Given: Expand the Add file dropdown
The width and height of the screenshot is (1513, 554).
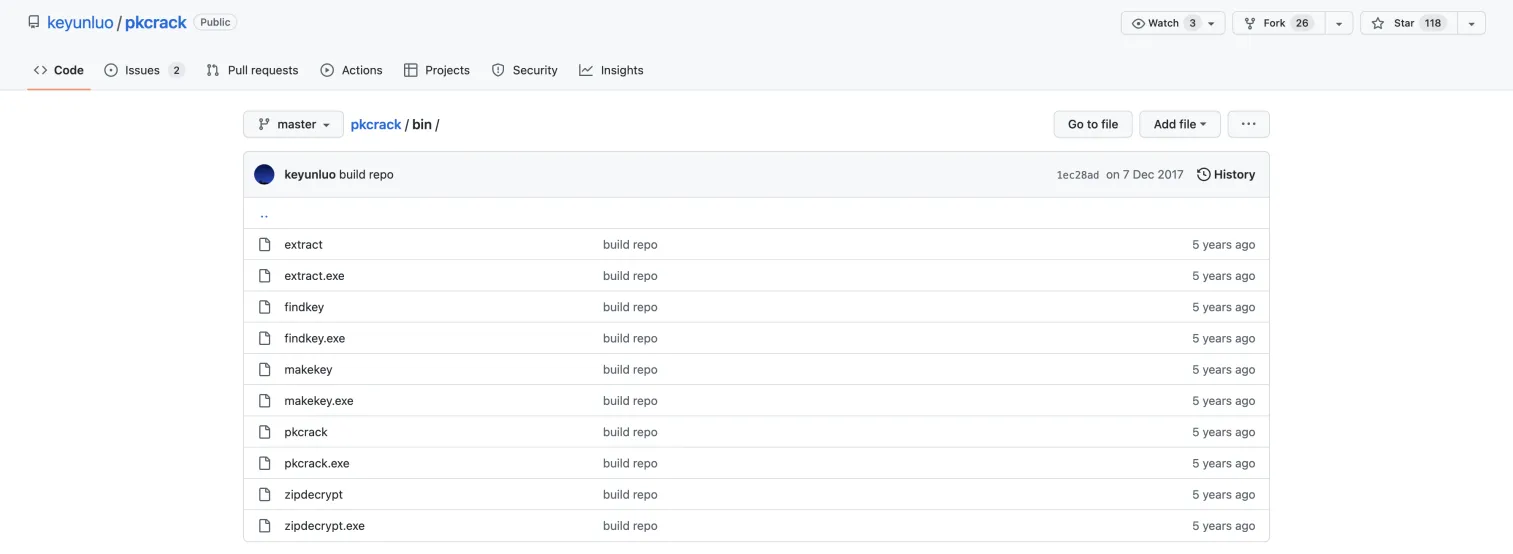Looking at the screenshot, I should pos(1180,124).
